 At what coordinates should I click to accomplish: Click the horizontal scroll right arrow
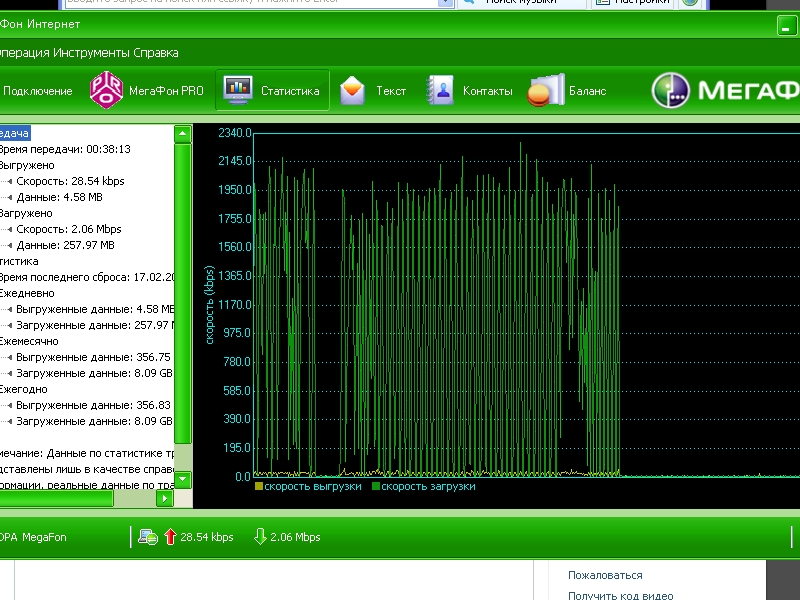164,498
